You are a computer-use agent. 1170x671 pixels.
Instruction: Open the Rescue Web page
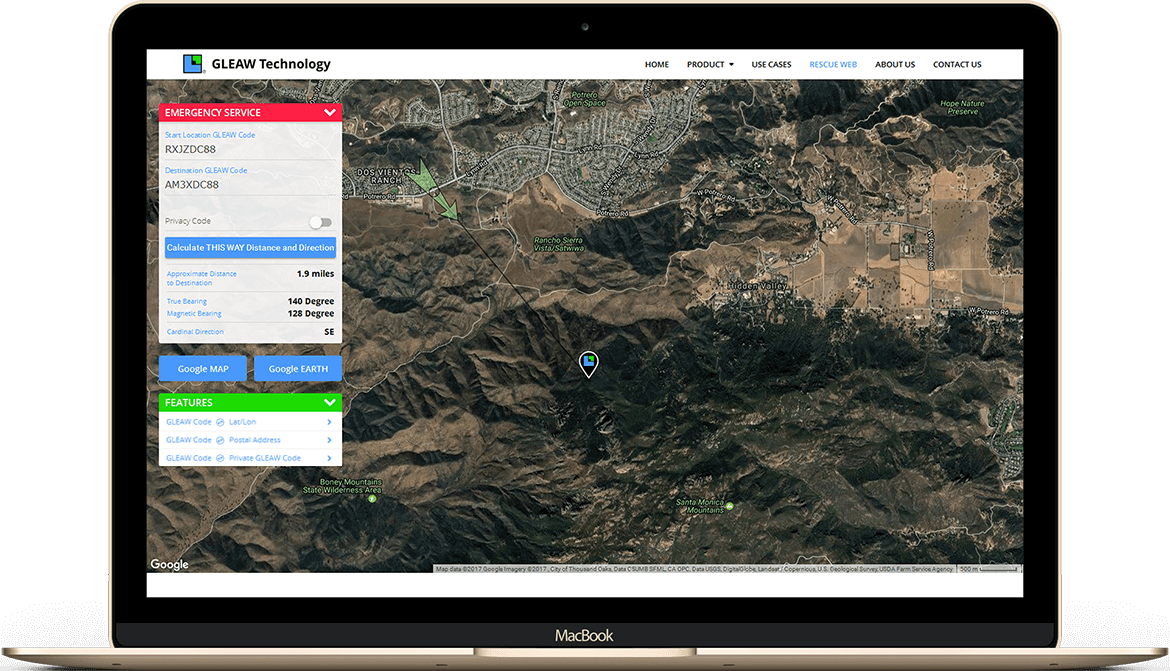pos(833,65)
